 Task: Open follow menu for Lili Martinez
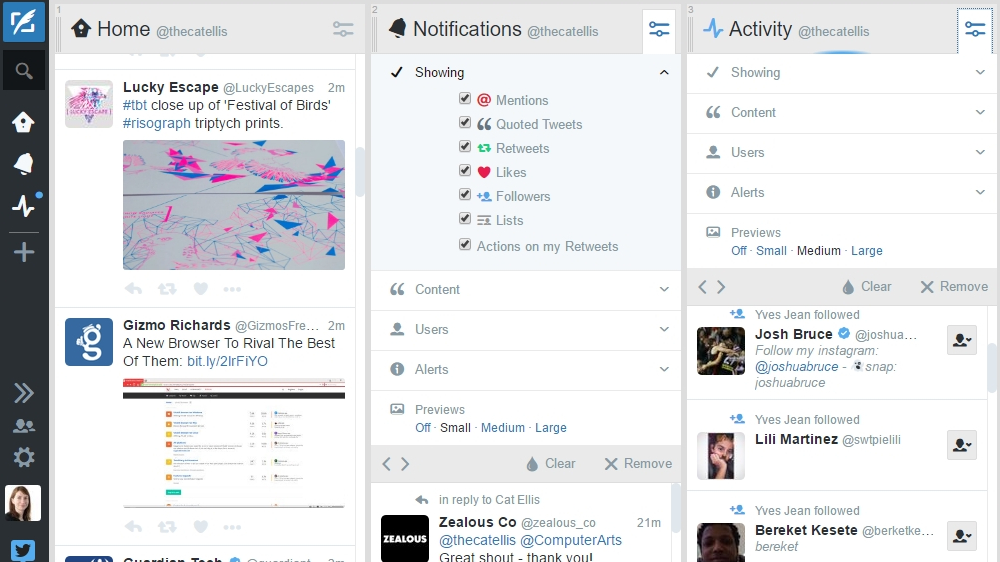click(x=962, y=445)
